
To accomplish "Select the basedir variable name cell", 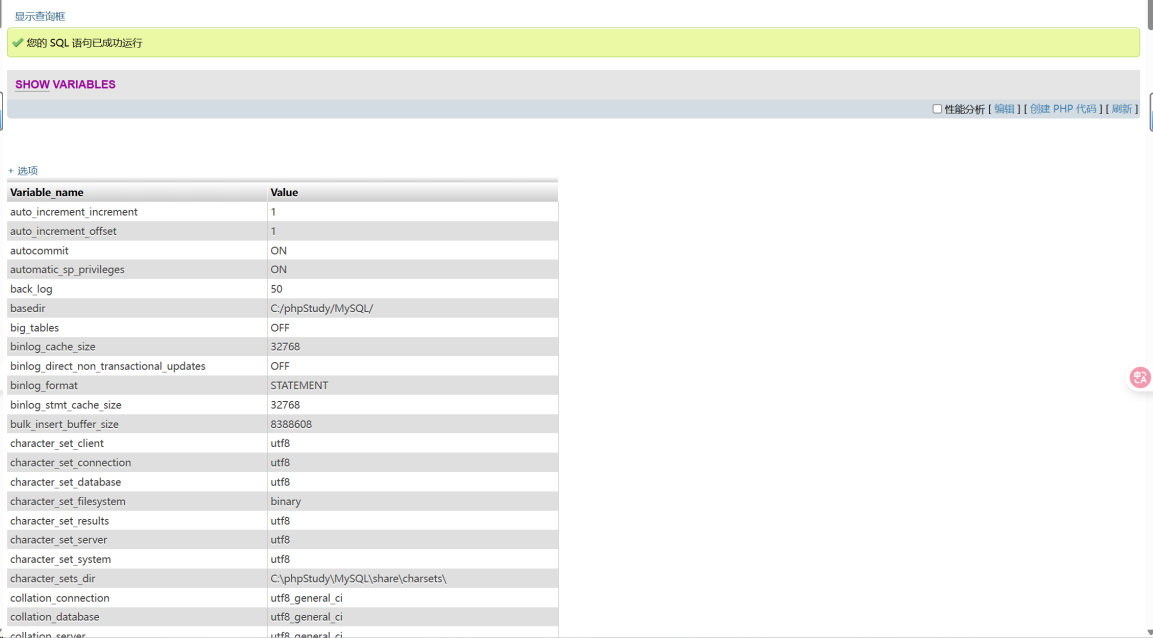I will point(28,308).
